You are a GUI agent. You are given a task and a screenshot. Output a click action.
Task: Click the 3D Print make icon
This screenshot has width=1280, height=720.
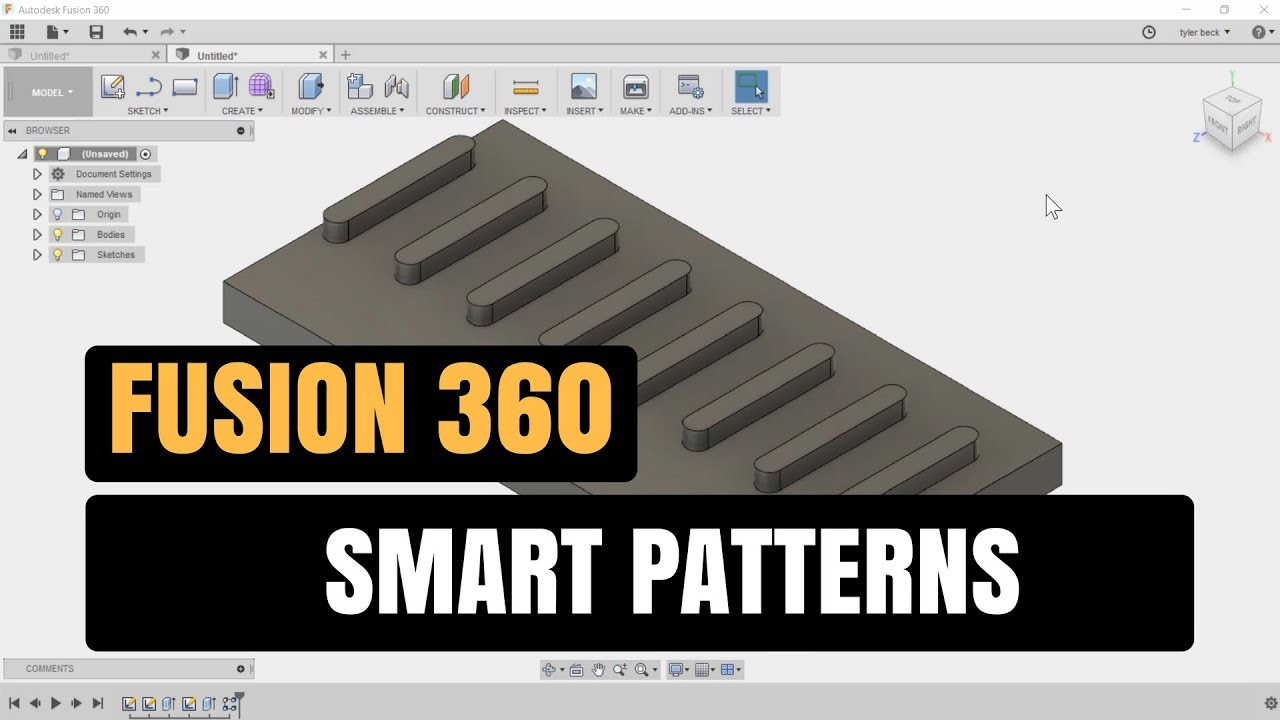635,87
